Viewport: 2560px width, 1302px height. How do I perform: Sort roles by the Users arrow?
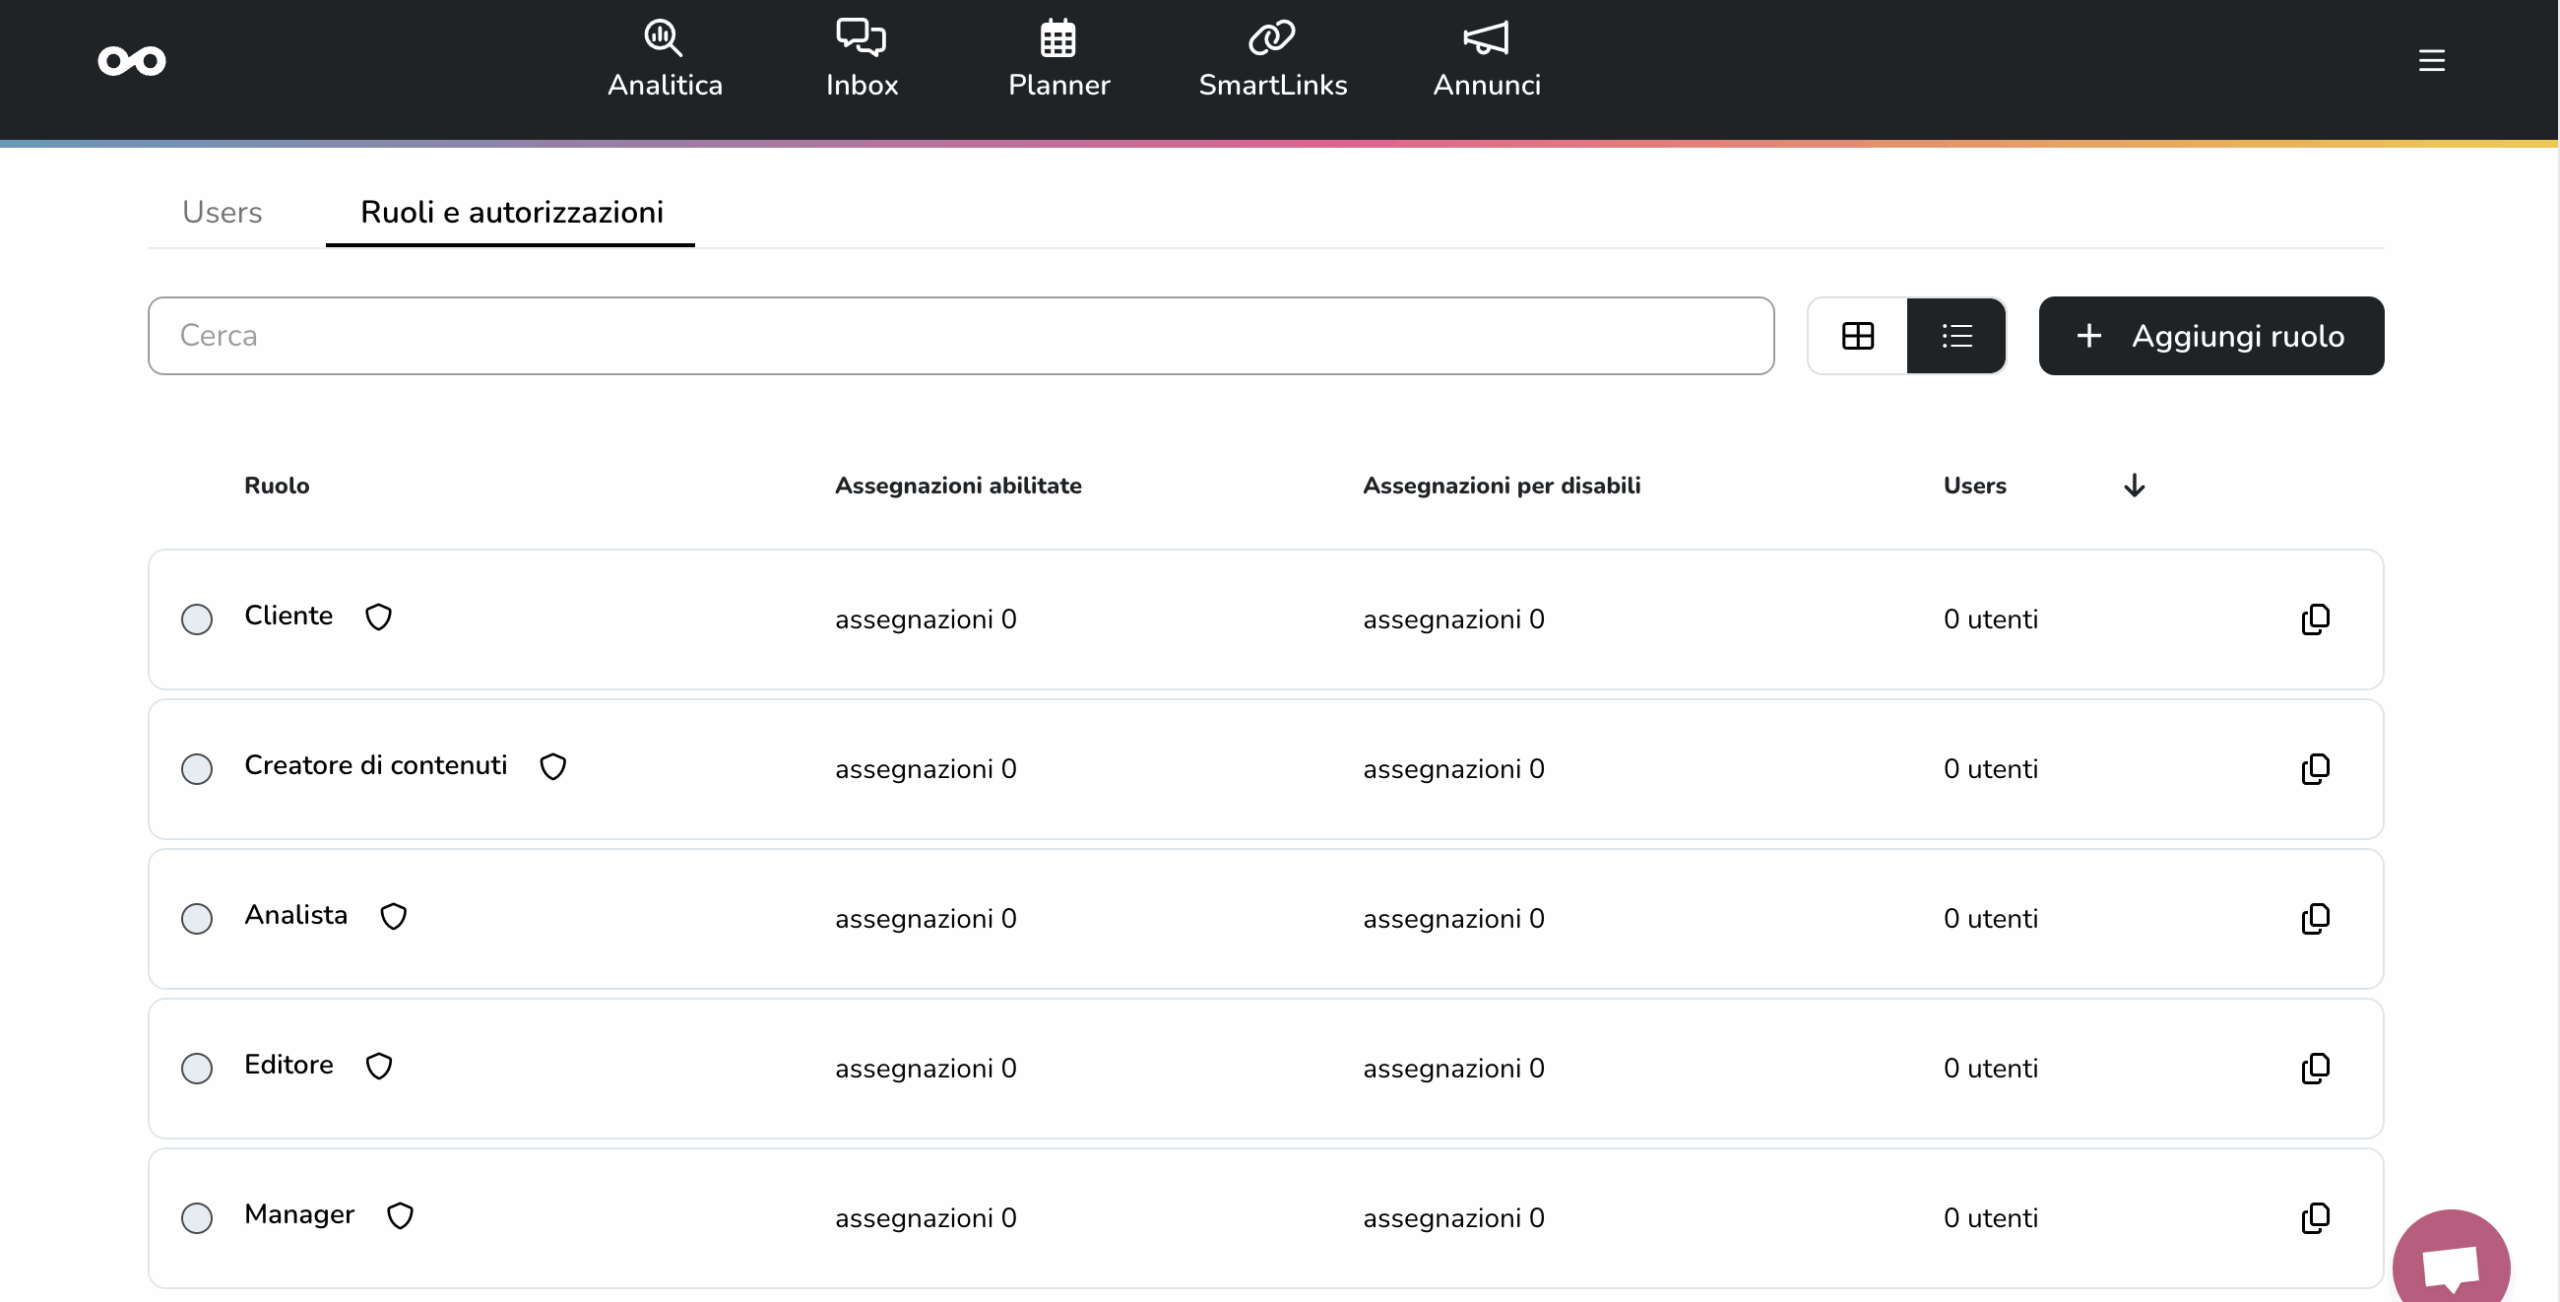(x=2134, y=485)
